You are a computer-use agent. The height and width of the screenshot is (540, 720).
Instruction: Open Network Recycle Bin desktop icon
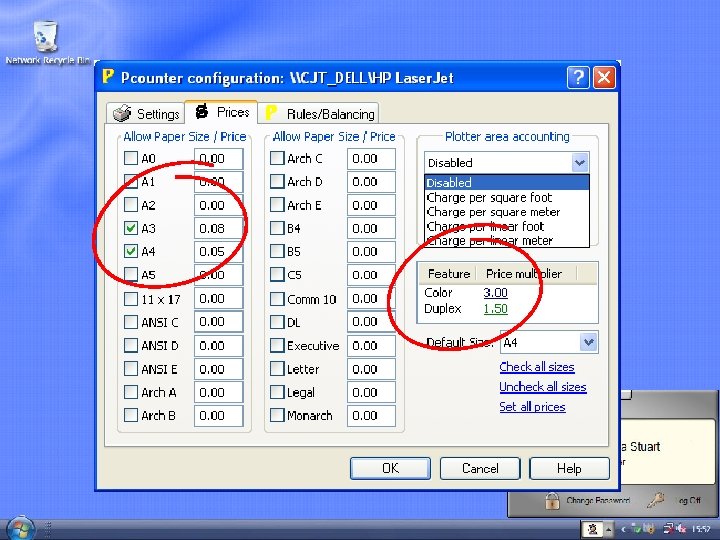point(46,42)
